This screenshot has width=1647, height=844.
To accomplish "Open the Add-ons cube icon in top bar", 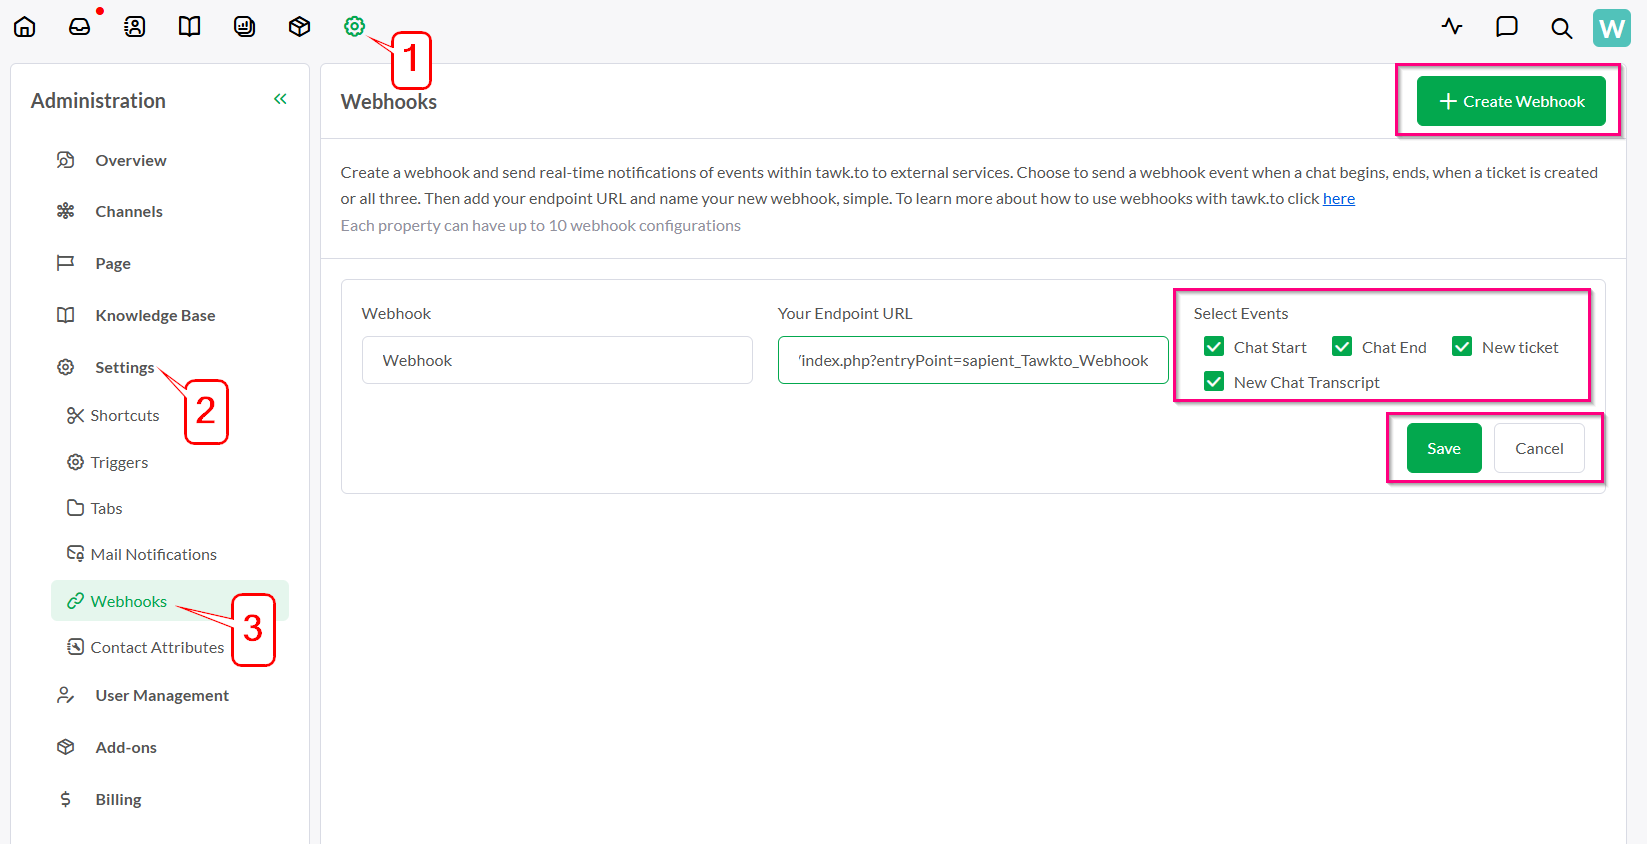I will pyautogui.click(x=299, y=27).
